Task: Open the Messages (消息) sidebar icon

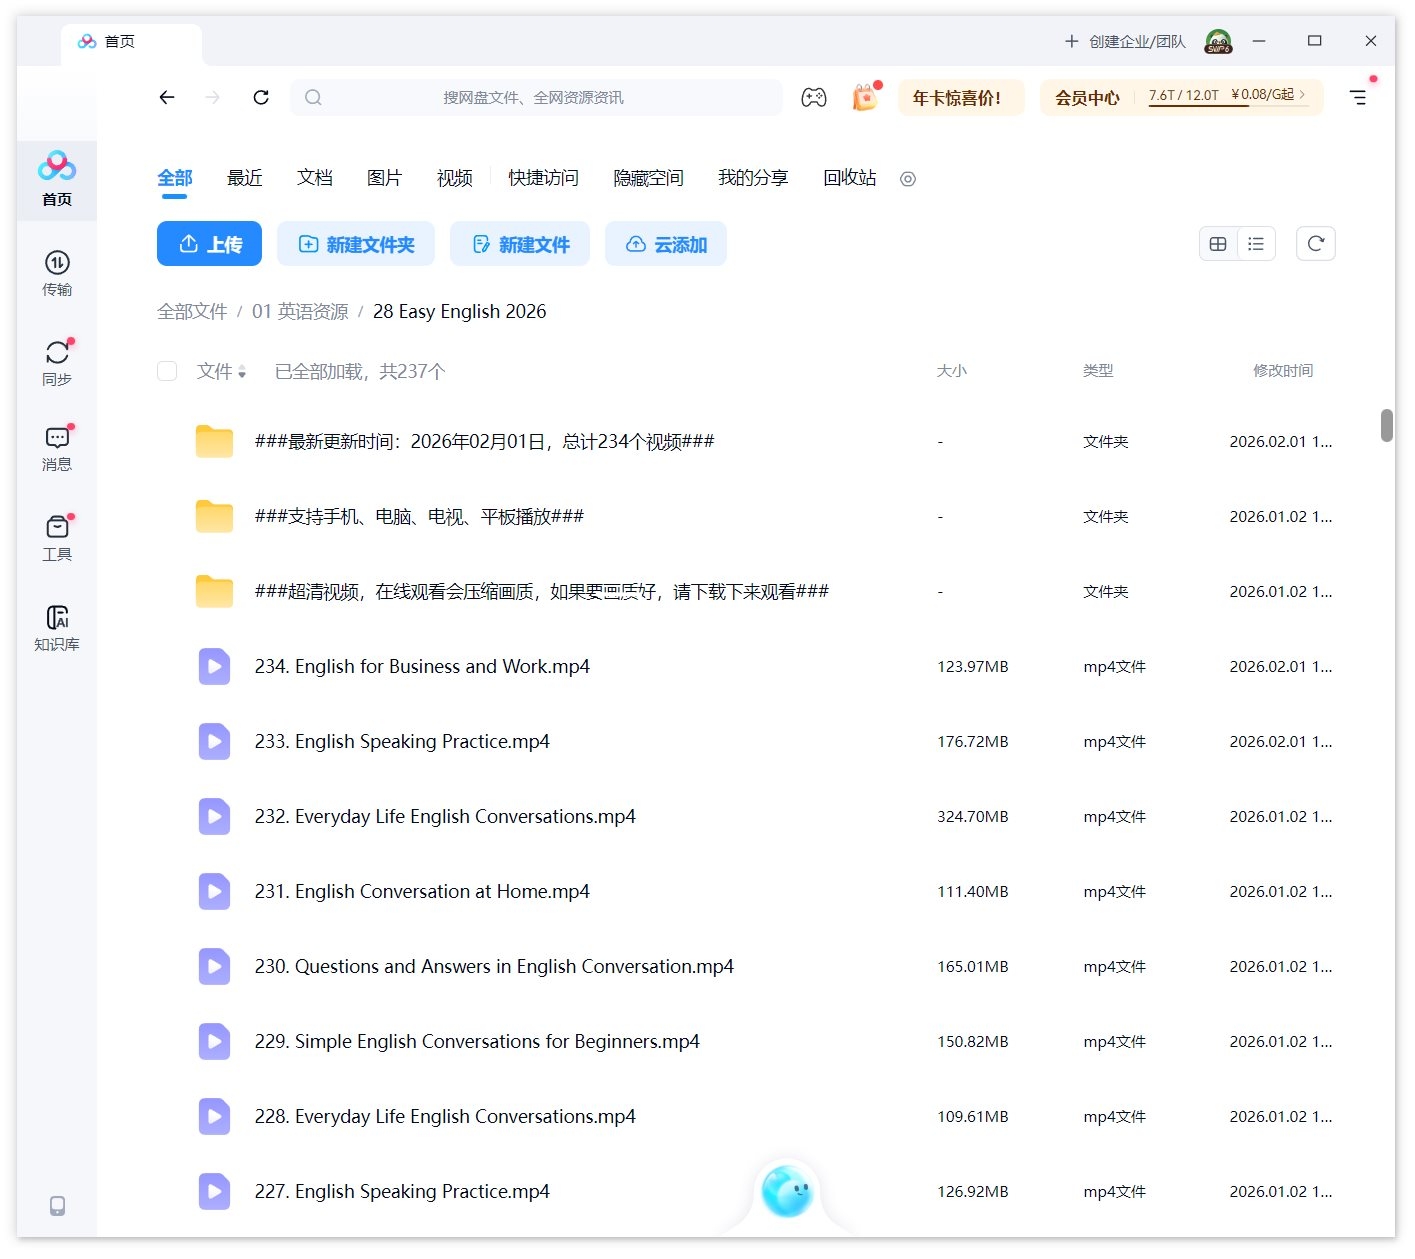Action: 57,447
